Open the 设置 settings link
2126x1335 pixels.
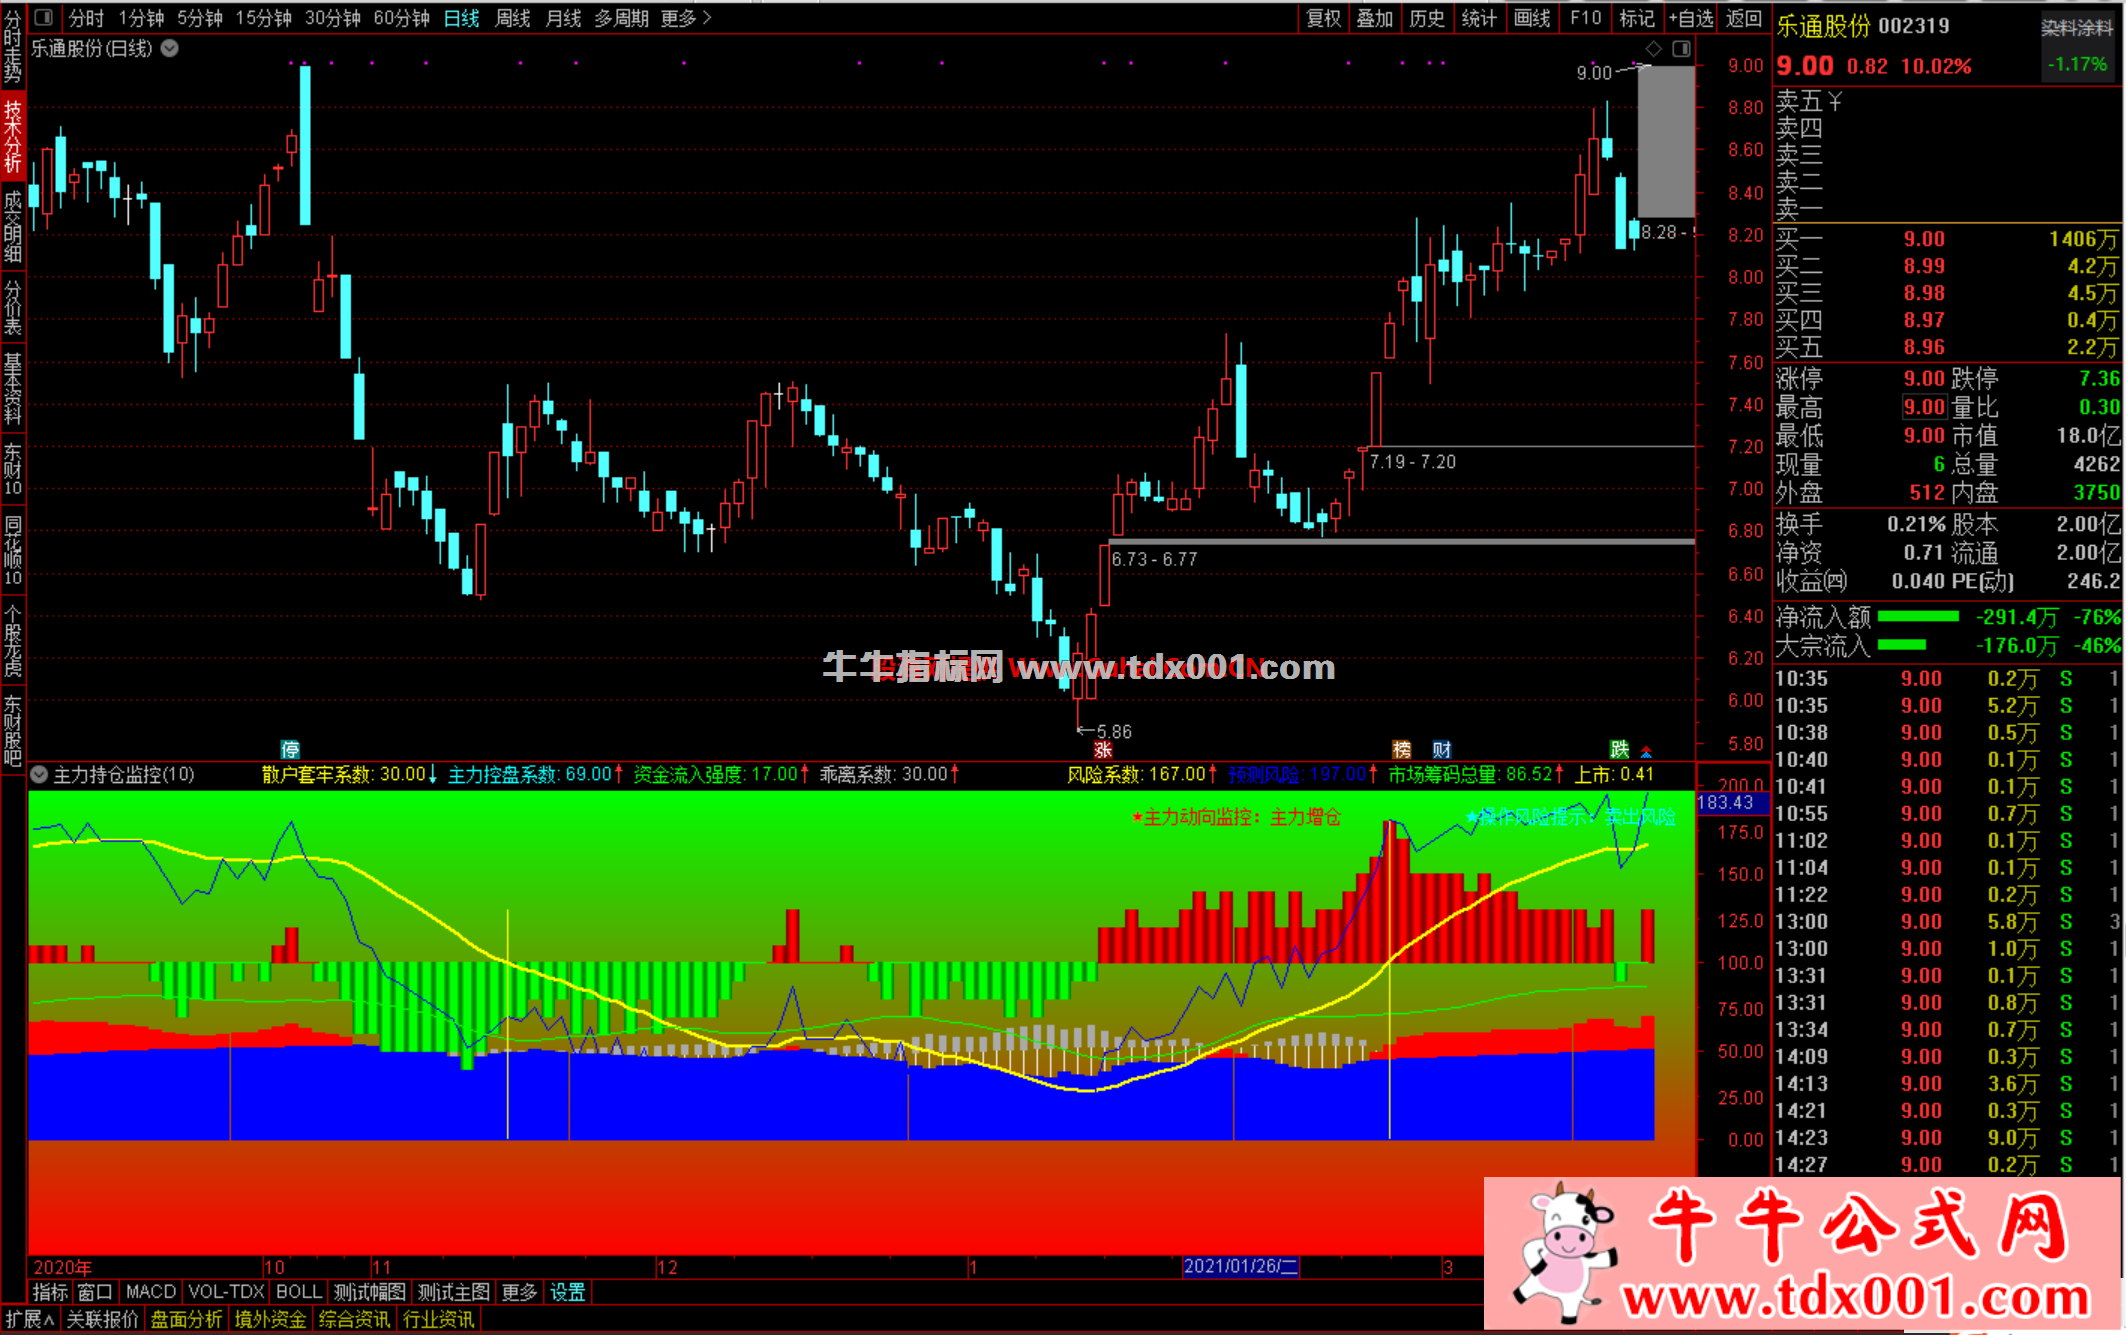pos(568,1292)
